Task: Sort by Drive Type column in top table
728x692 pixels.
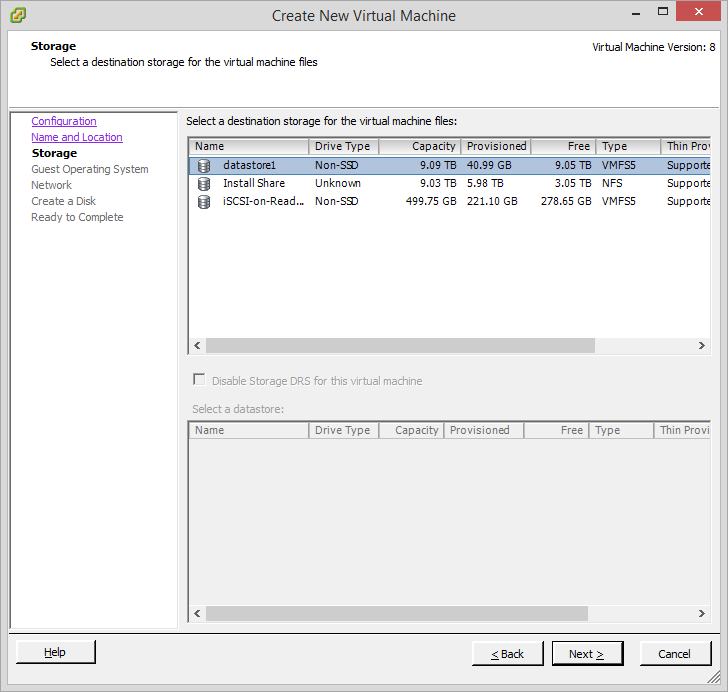Action: pos(343,146)
